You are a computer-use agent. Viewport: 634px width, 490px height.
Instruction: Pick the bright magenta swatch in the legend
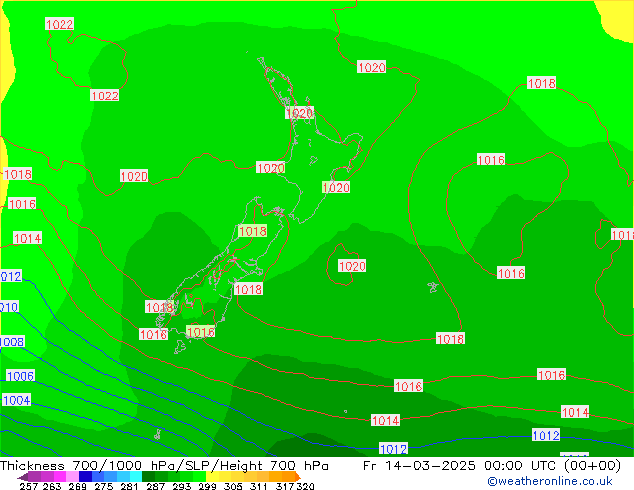[60, 477]
